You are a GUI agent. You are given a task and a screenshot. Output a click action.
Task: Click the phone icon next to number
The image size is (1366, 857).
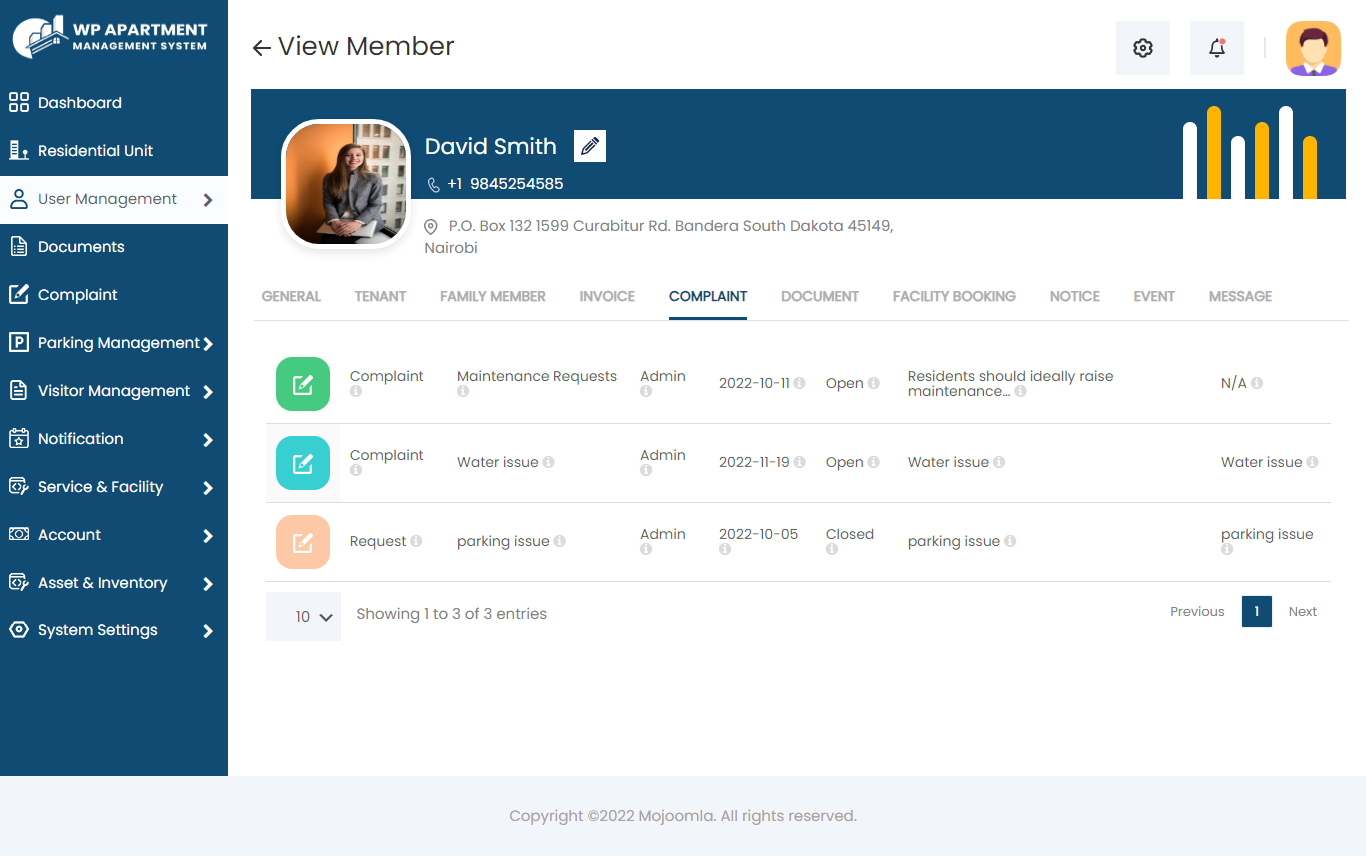coord(433,185)
